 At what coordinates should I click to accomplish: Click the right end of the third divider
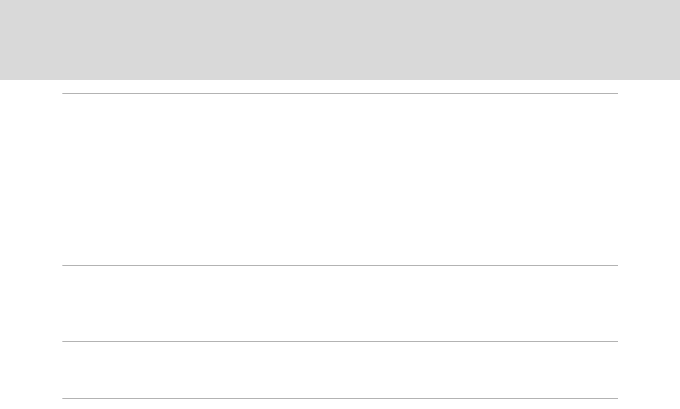pos(616,341)
